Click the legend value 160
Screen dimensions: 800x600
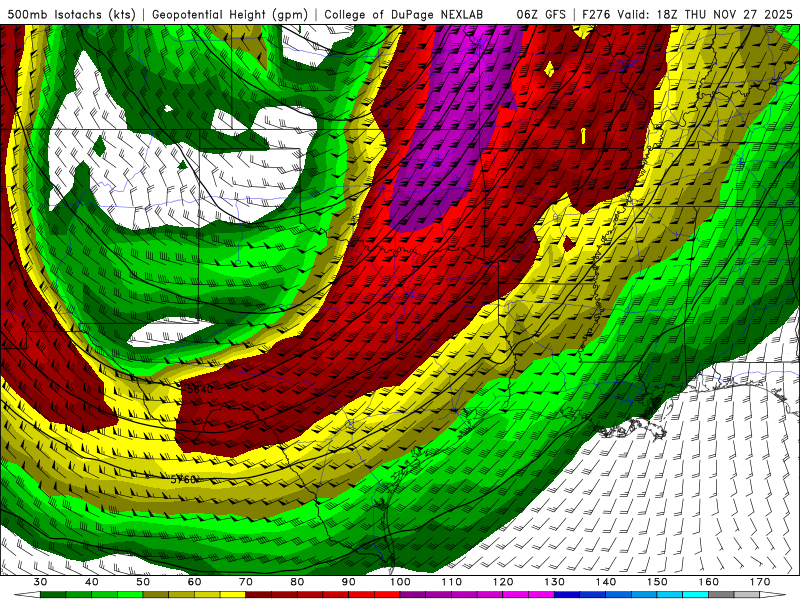point(709,582)
